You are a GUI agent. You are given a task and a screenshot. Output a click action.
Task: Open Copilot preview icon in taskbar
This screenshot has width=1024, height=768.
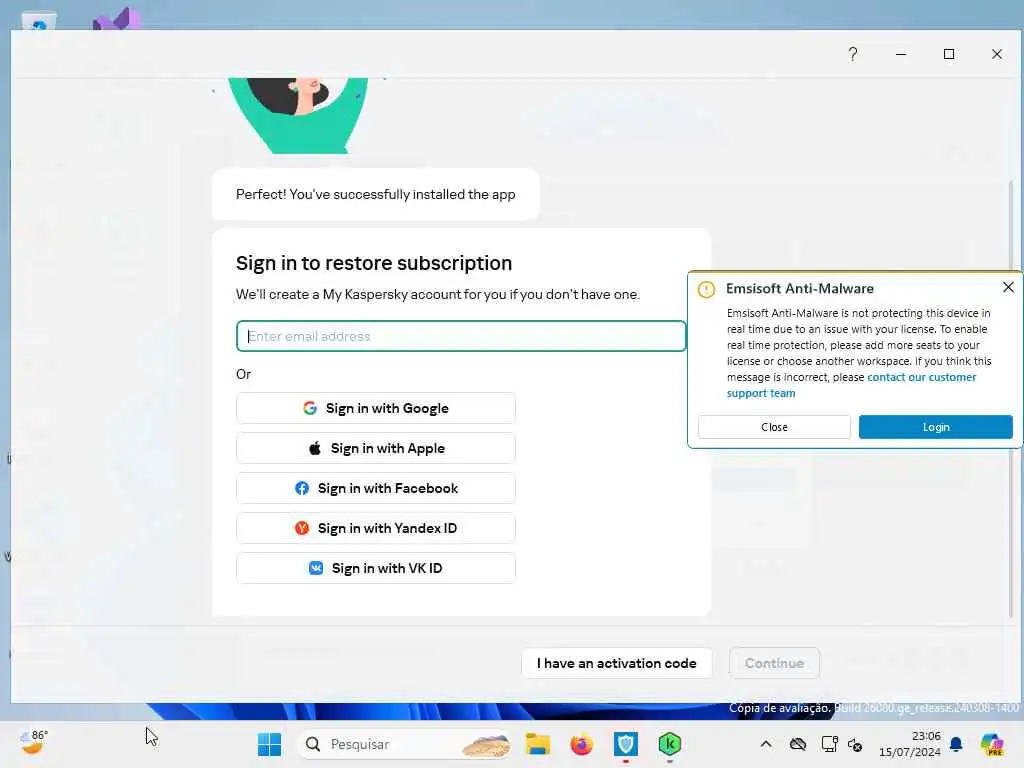[992, 744]
